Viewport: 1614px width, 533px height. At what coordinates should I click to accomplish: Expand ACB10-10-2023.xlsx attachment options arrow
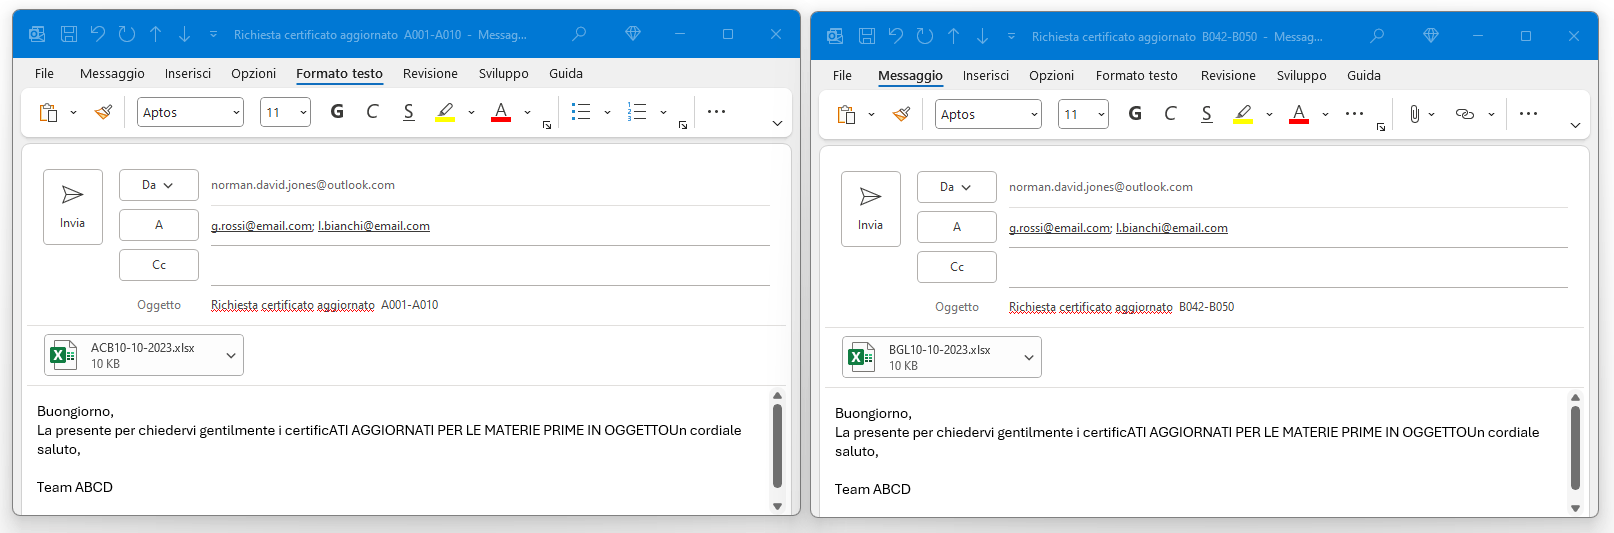tap(231, 355)
